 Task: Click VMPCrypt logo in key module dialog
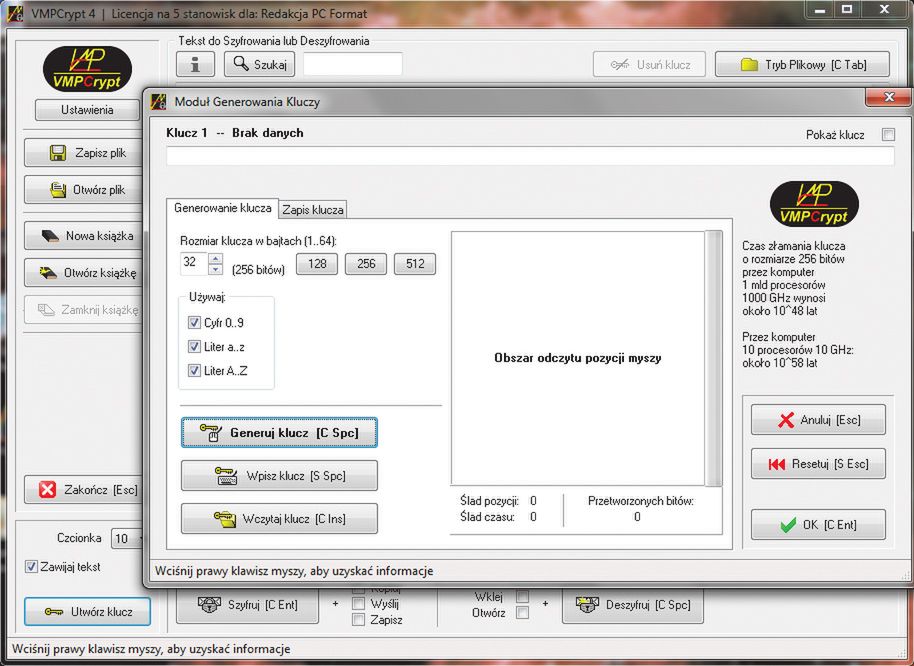click(814, 205)
